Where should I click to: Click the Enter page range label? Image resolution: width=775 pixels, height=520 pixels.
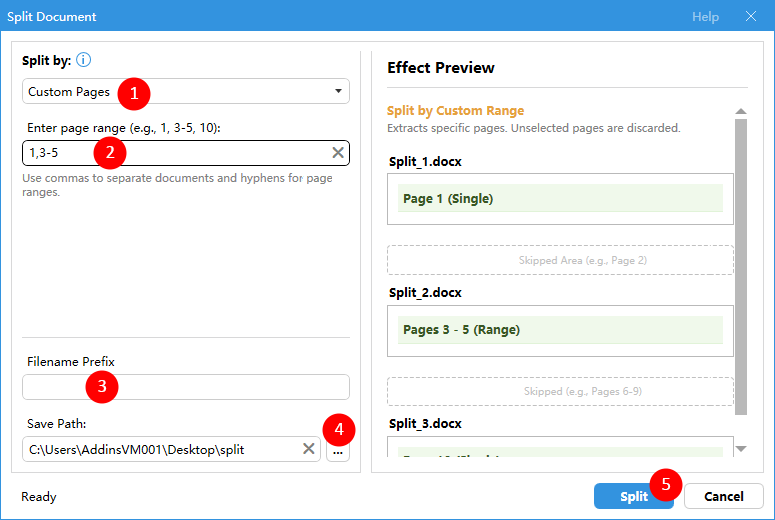tap(124, 128)
